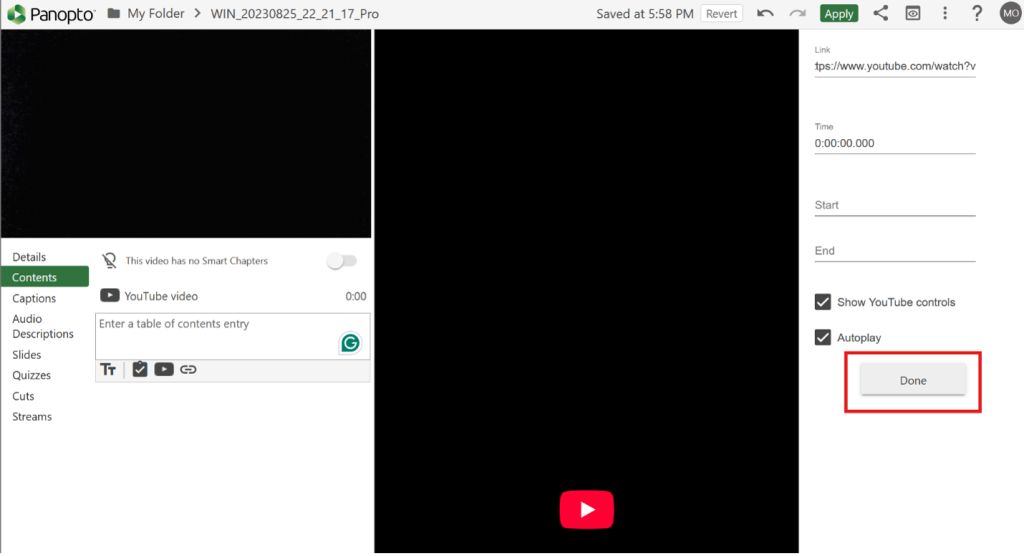Disable the Autoplay checkbox

point(823,338)
